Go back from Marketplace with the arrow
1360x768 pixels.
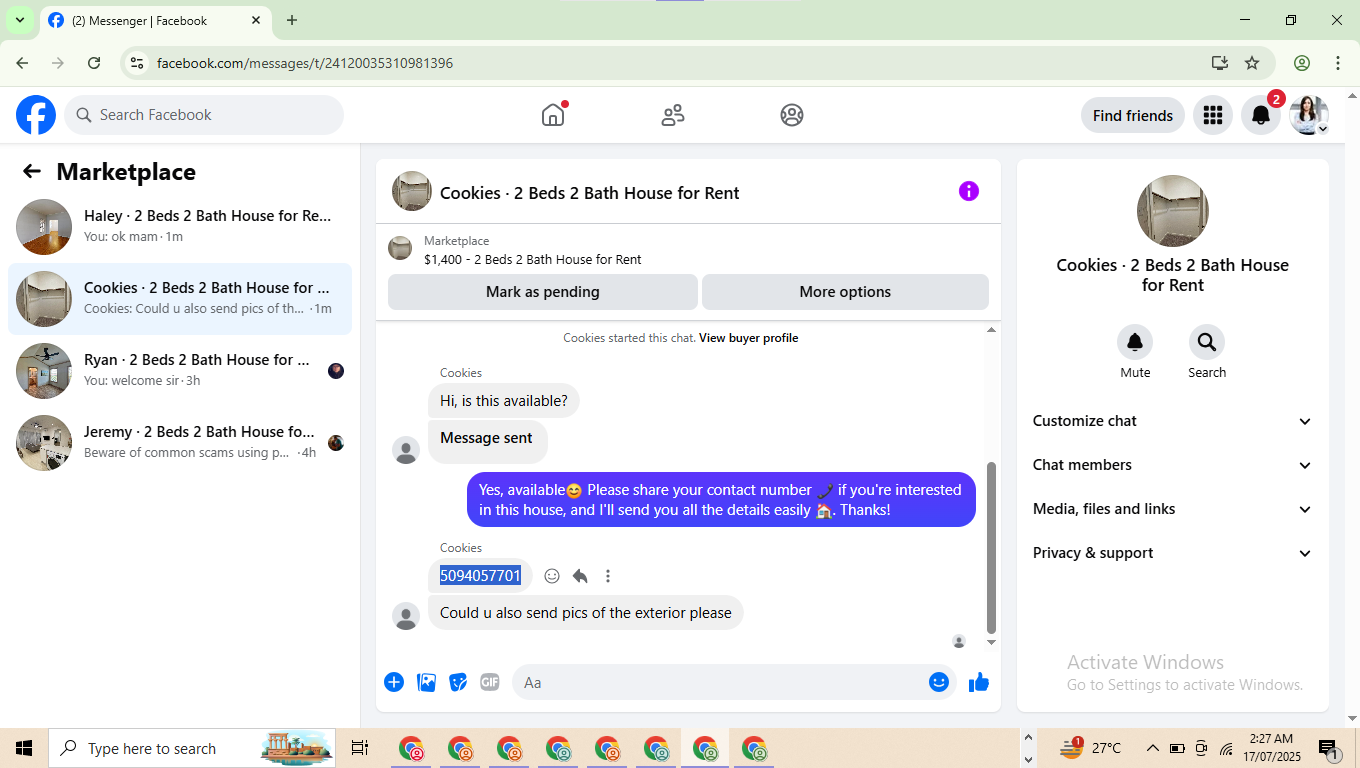tap(32, 171)
